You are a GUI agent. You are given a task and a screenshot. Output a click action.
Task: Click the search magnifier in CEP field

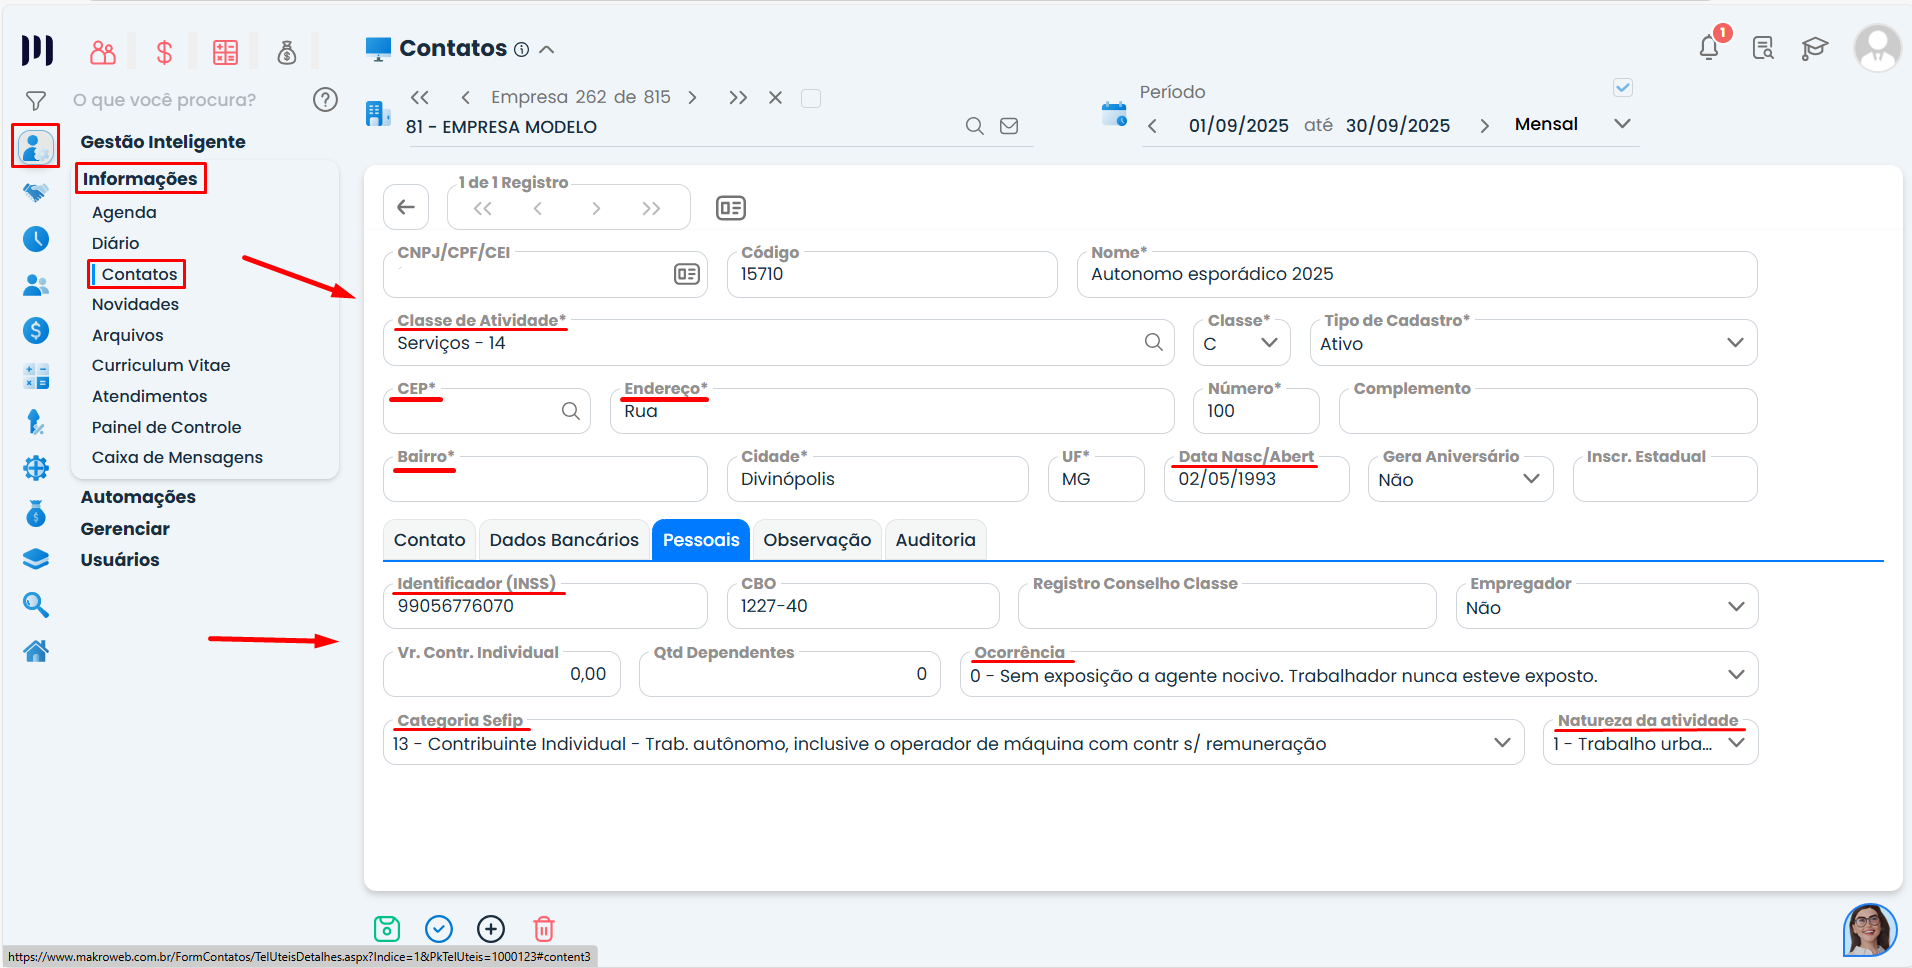coord(570,411)
